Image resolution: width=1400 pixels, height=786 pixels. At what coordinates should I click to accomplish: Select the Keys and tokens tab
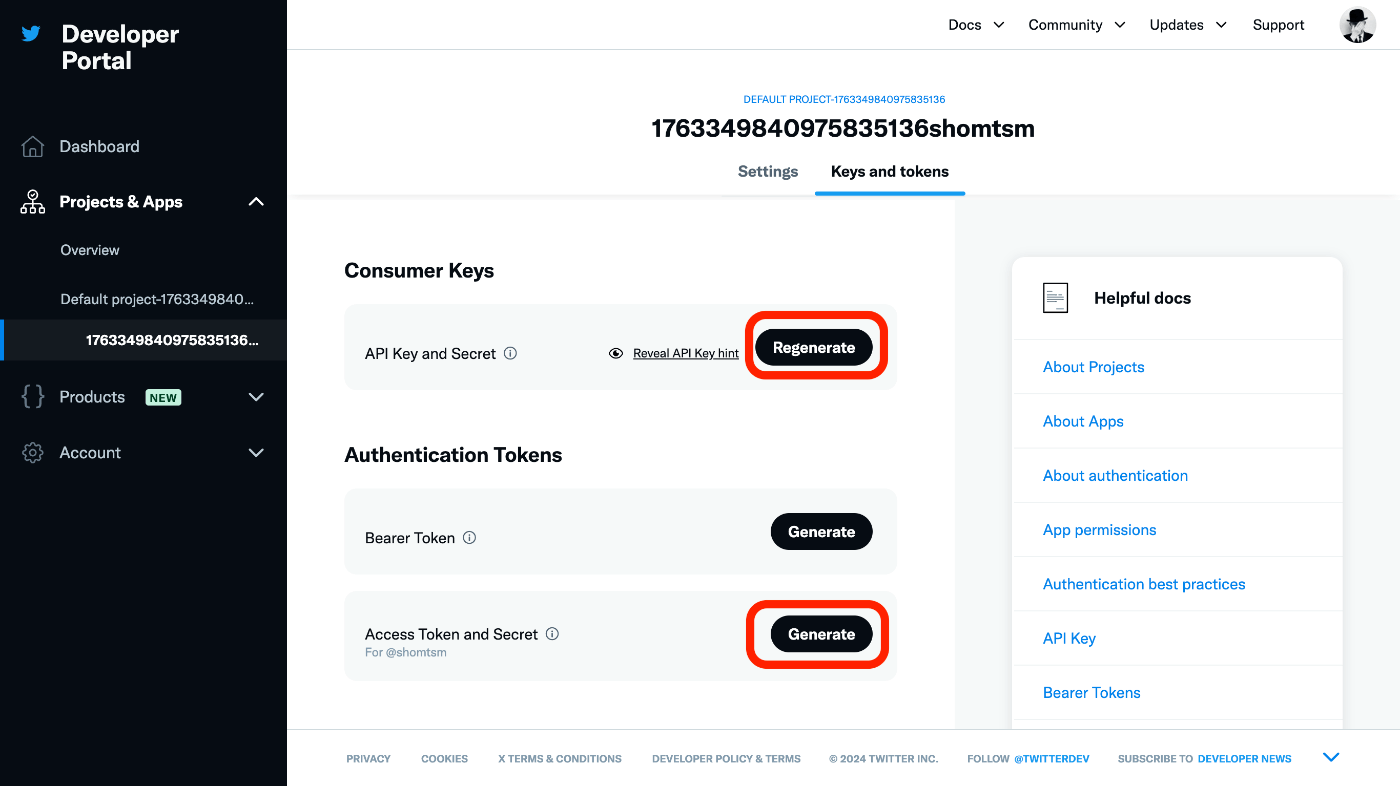click(x=890, y=171)
